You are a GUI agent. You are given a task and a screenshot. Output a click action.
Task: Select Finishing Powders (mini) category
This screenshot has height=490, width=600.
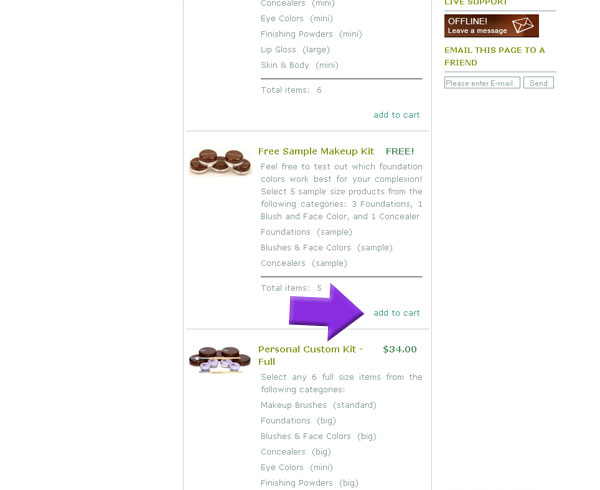[311, 34]
